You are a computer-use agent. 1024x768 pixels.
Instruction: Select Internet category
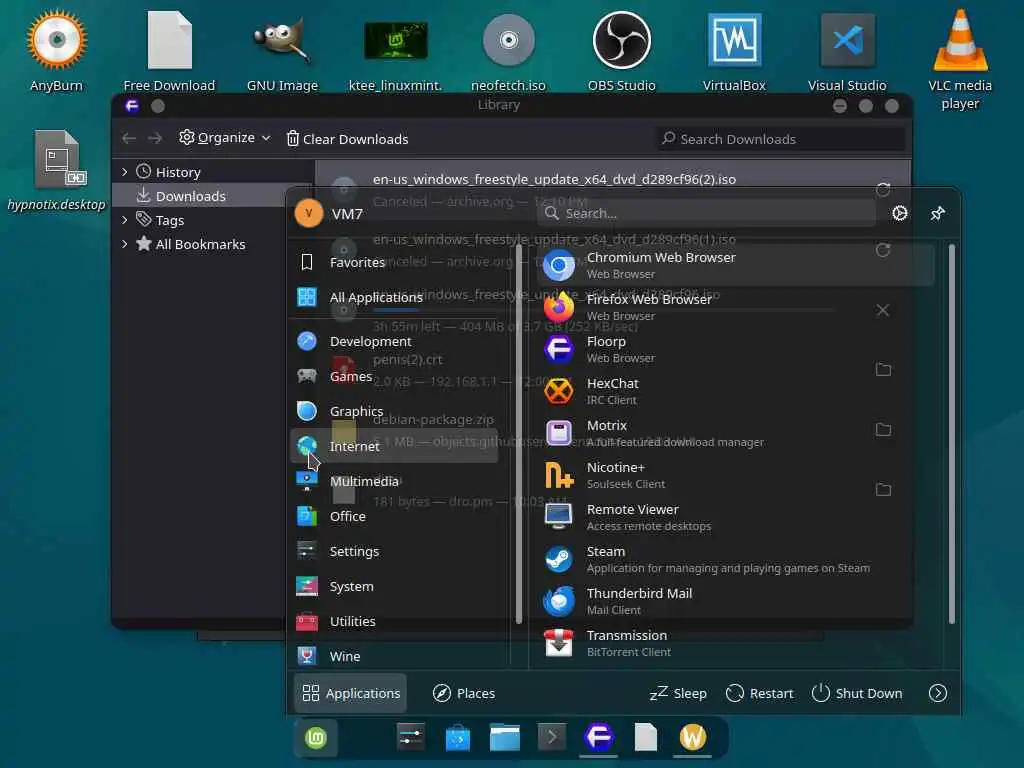pyautogui.click(x=394, y=446)
